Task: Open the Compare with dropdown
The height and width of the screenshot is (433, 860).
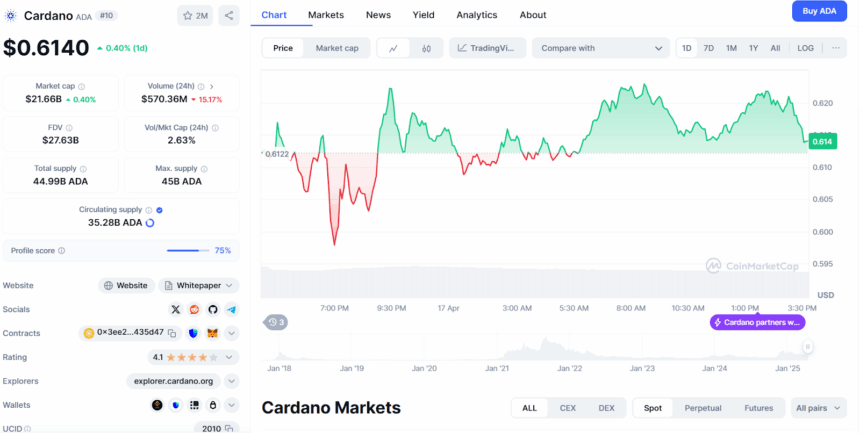Action: tap(600, 48)
